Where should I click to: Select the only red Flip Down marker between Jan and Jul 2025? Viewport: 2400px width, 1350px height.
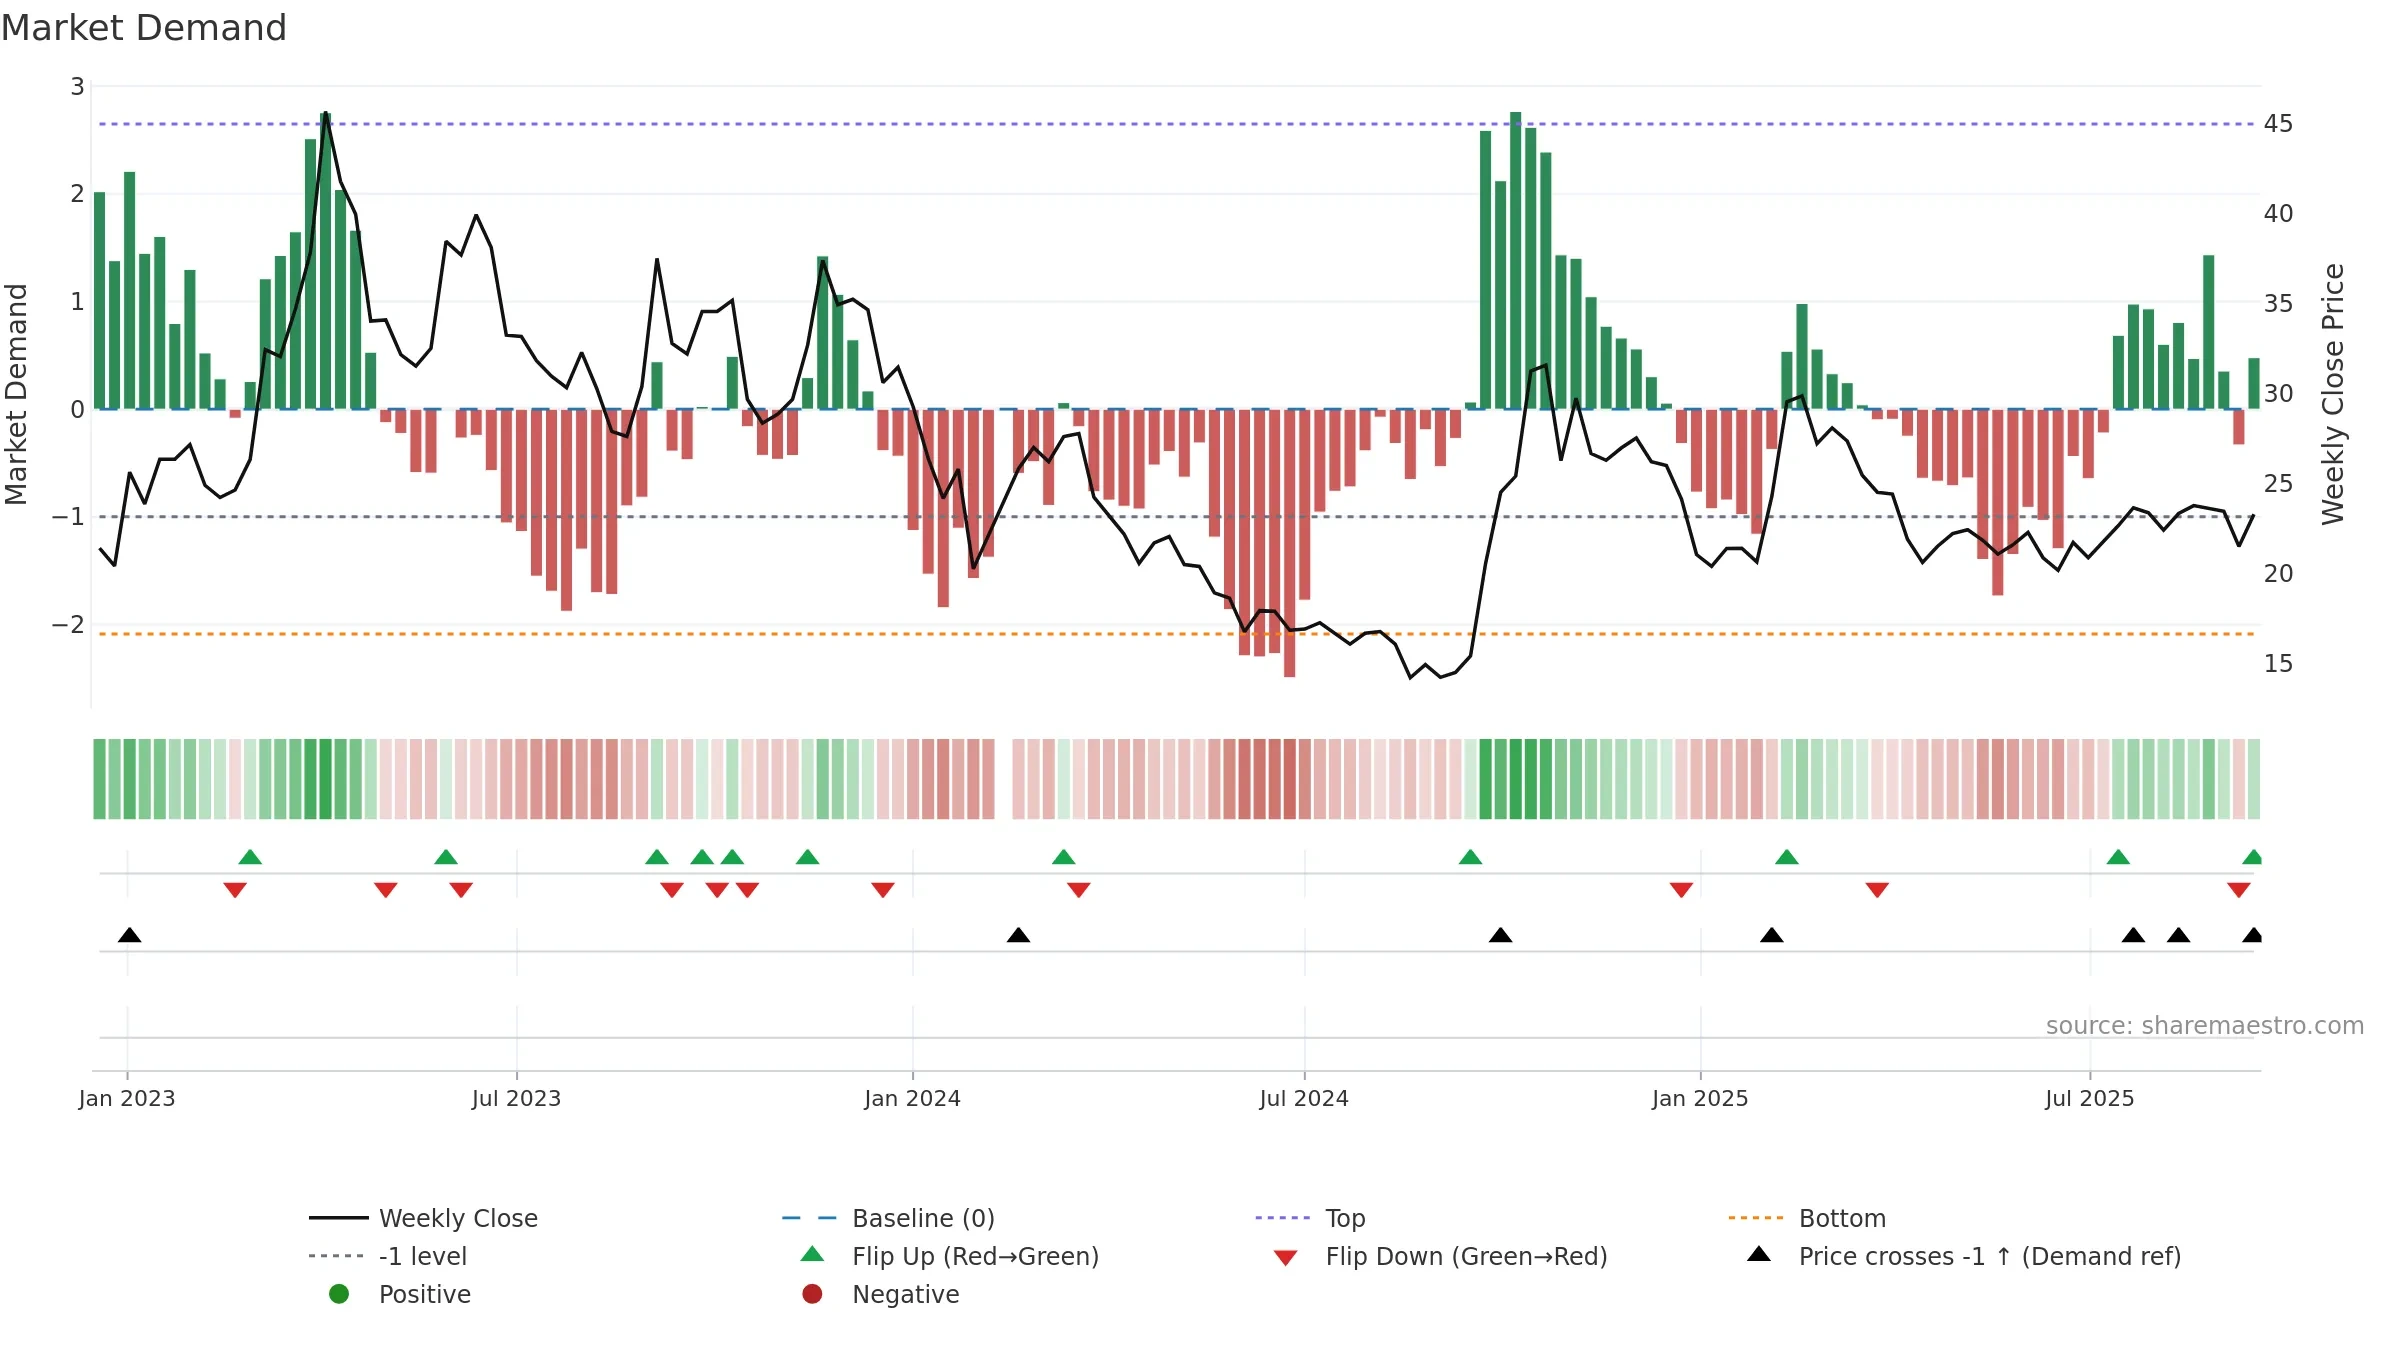[1877, 890]
